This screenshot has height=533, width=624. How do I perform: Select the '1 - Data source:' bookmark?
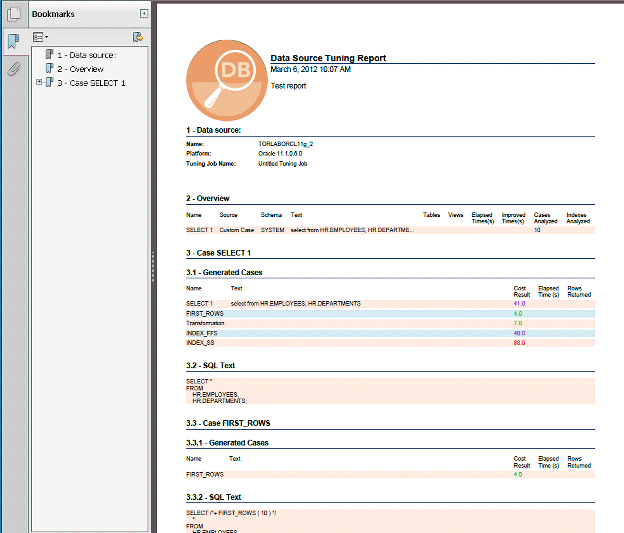pos(87,55)
